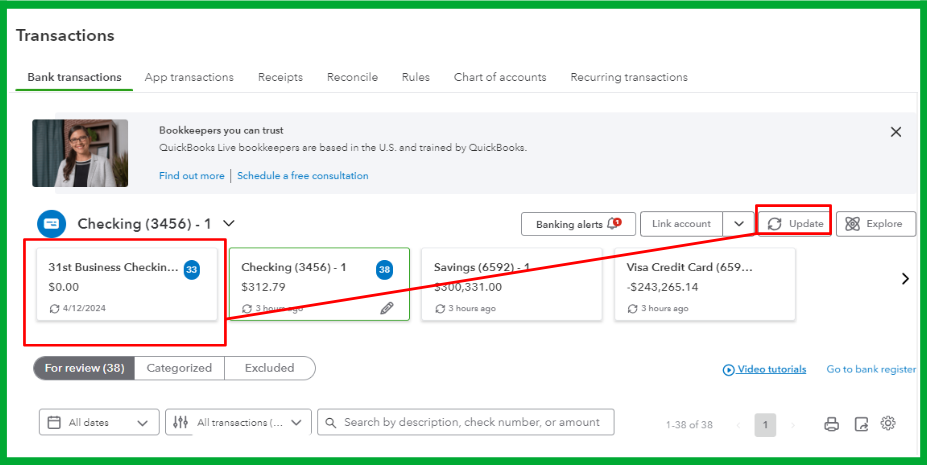Select the For review (38) toggle
Viewport: 927px width, 465px height.
click(84, 368)
